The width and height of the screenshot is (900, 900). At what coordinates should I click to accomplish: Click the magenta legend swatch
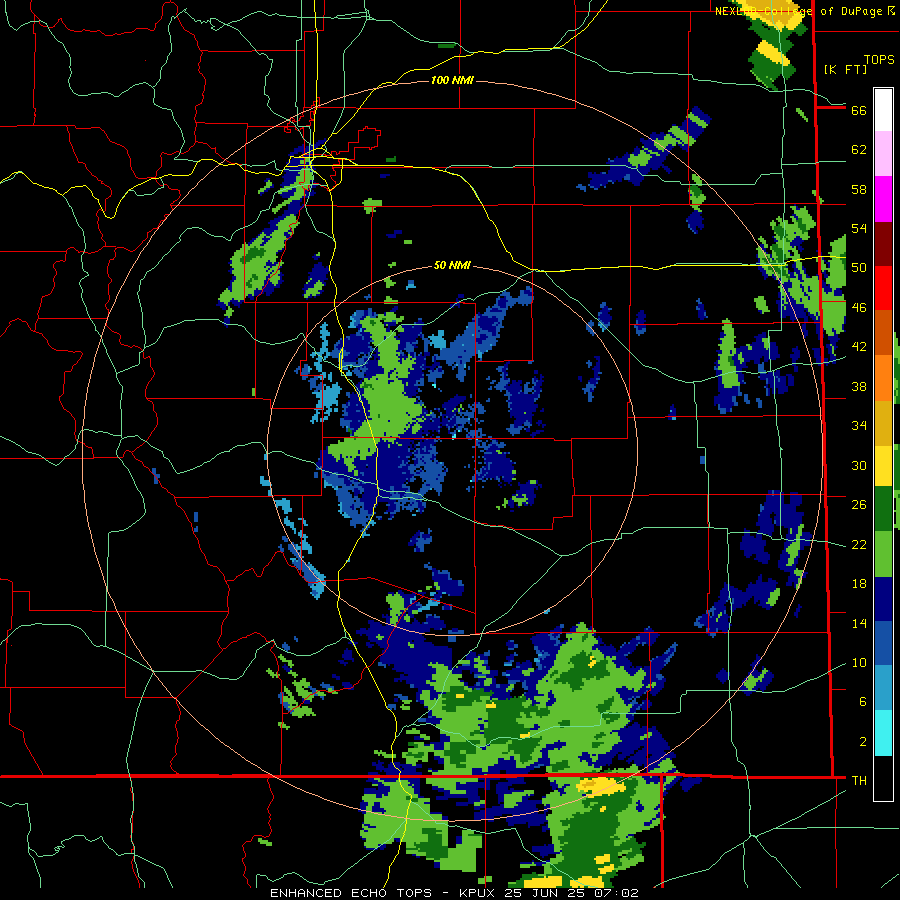pyautogui.click(x=883, y=199)
